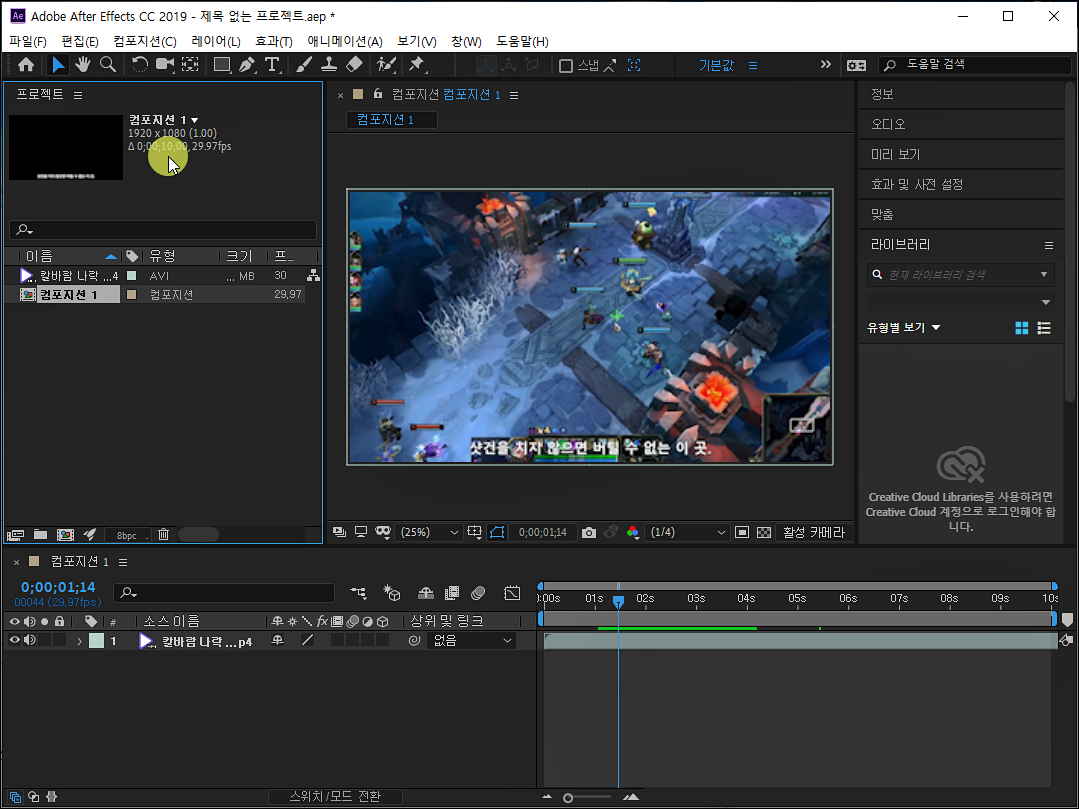Toggle quality switch for layer 1
The image size is (1079, 809).
(x=308, y=640)
